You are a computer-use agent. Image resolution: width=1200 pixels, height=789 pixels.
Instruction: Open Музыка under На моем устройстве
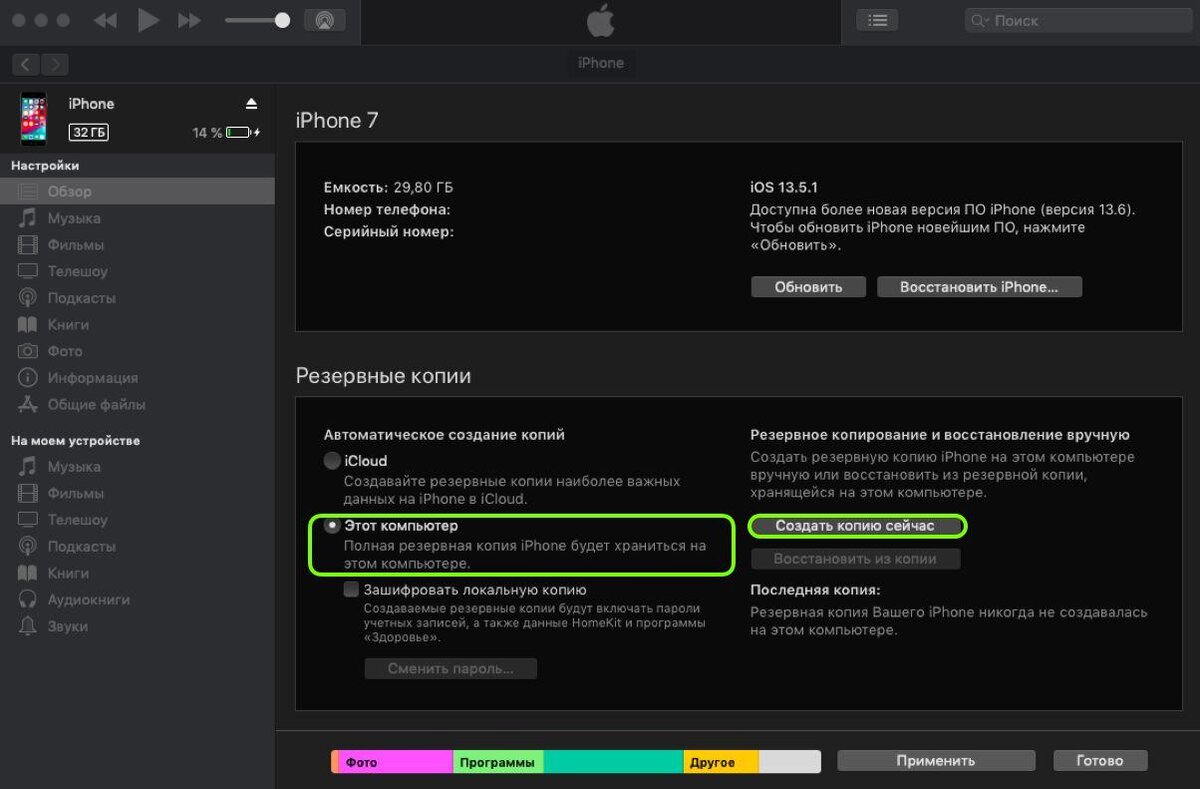click(x=137, y=467)
